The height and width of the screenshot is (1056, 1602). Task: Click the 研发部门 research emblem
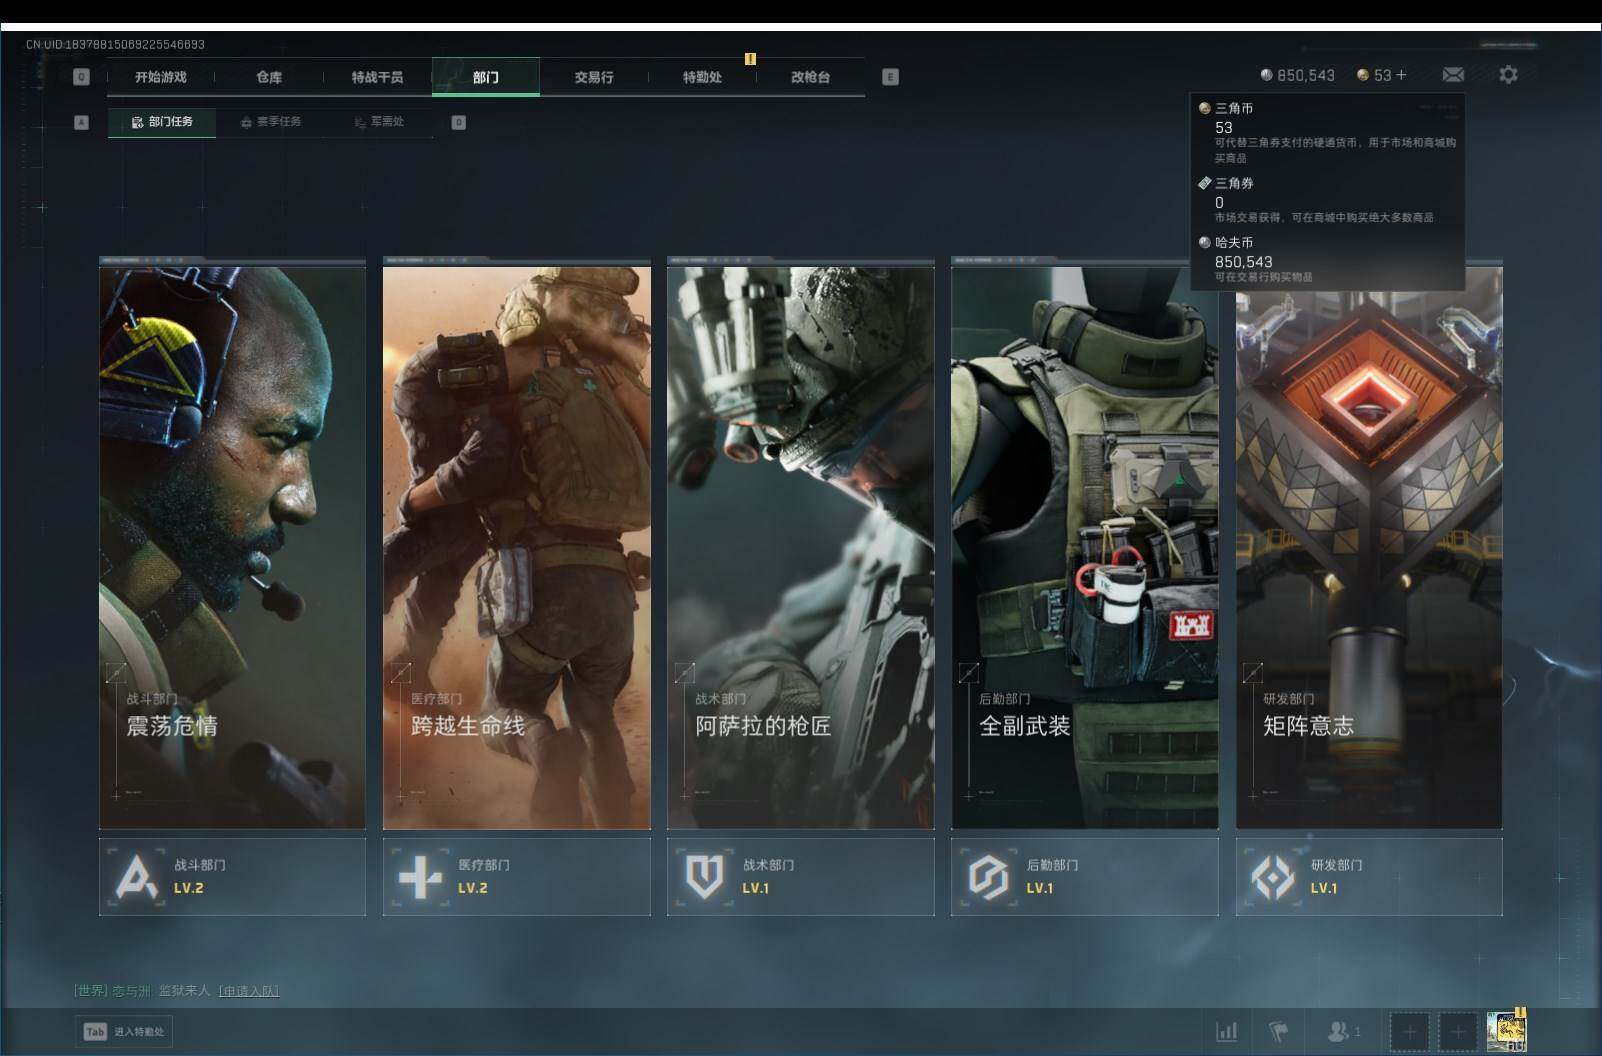tap(1272, 877)
